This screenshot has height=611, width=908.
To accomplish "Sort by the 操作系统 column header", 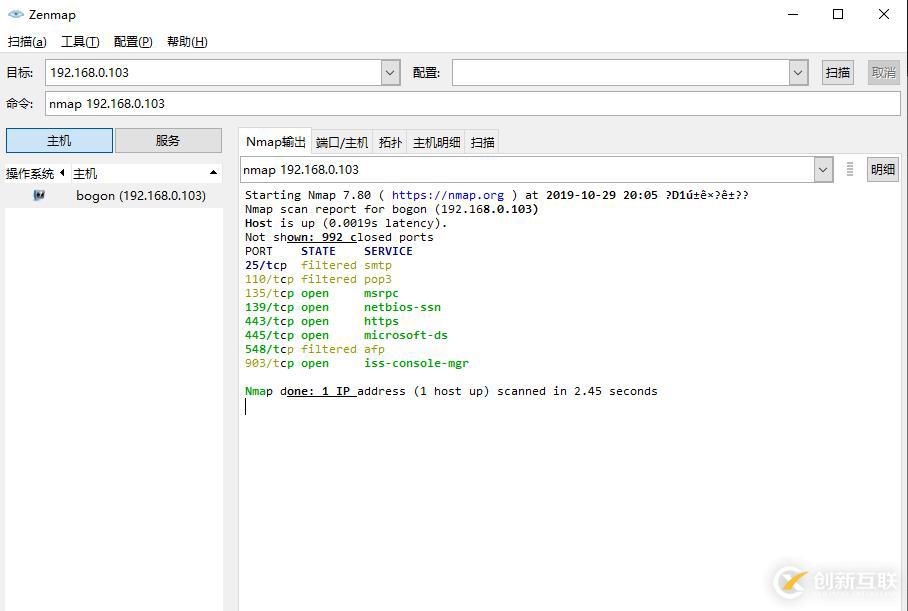I will tap(34, 174).
